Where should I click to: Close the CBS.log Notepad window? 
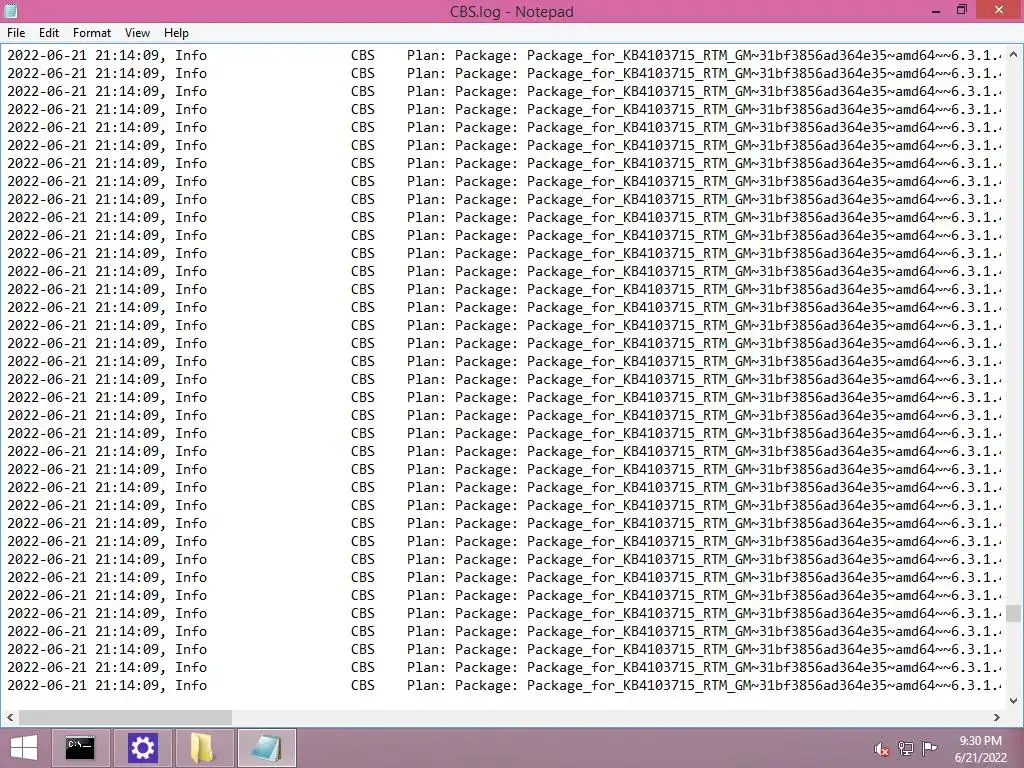pyautogui.click(x=999, y=10)
